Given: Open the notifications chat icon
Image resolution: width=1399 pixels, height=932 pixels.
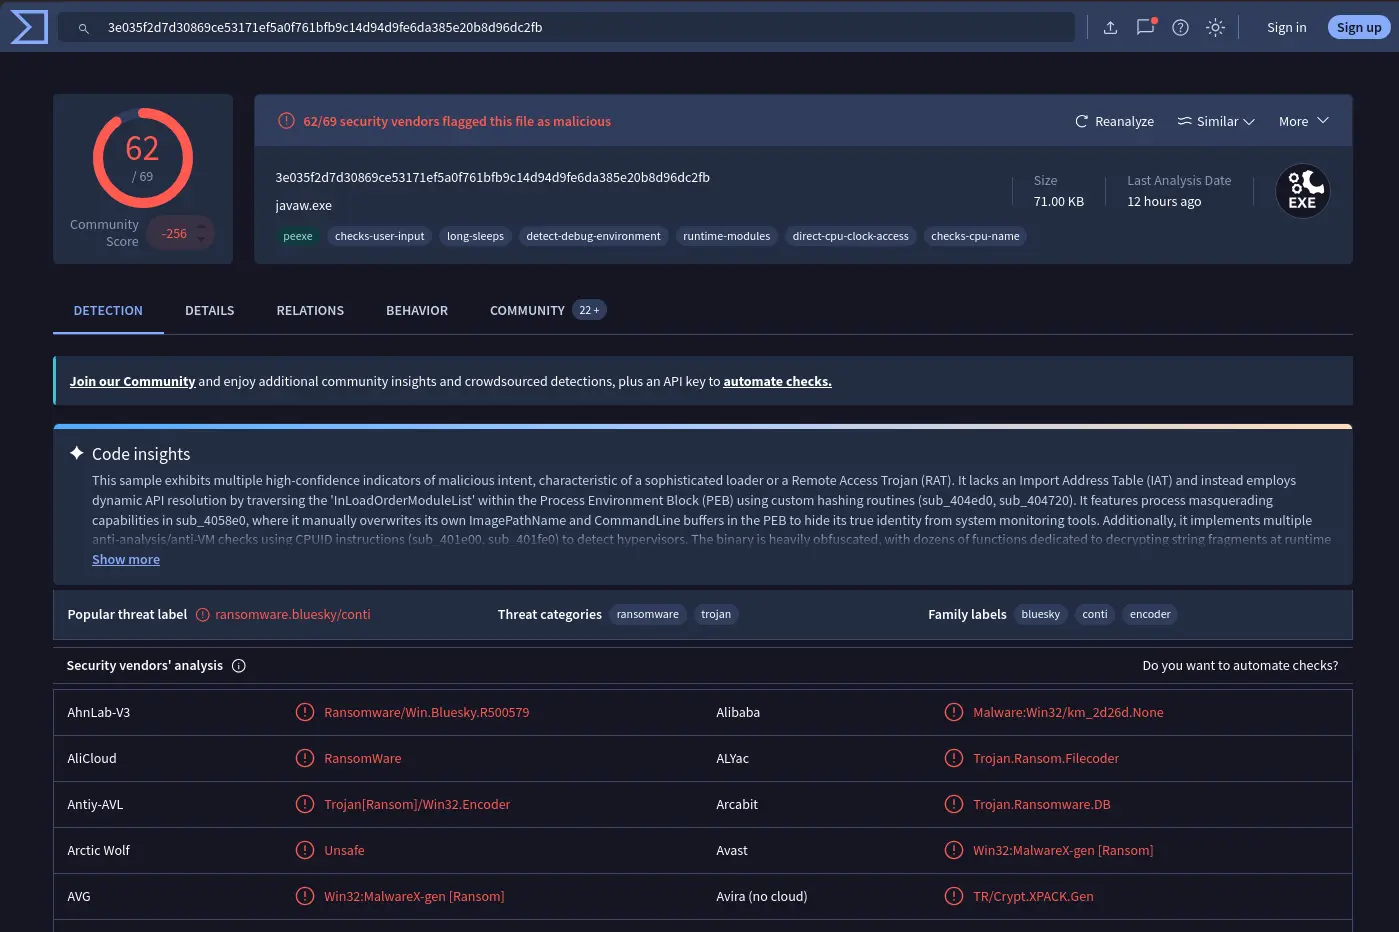Looking at the screenshot, I should pos(1145,27).
